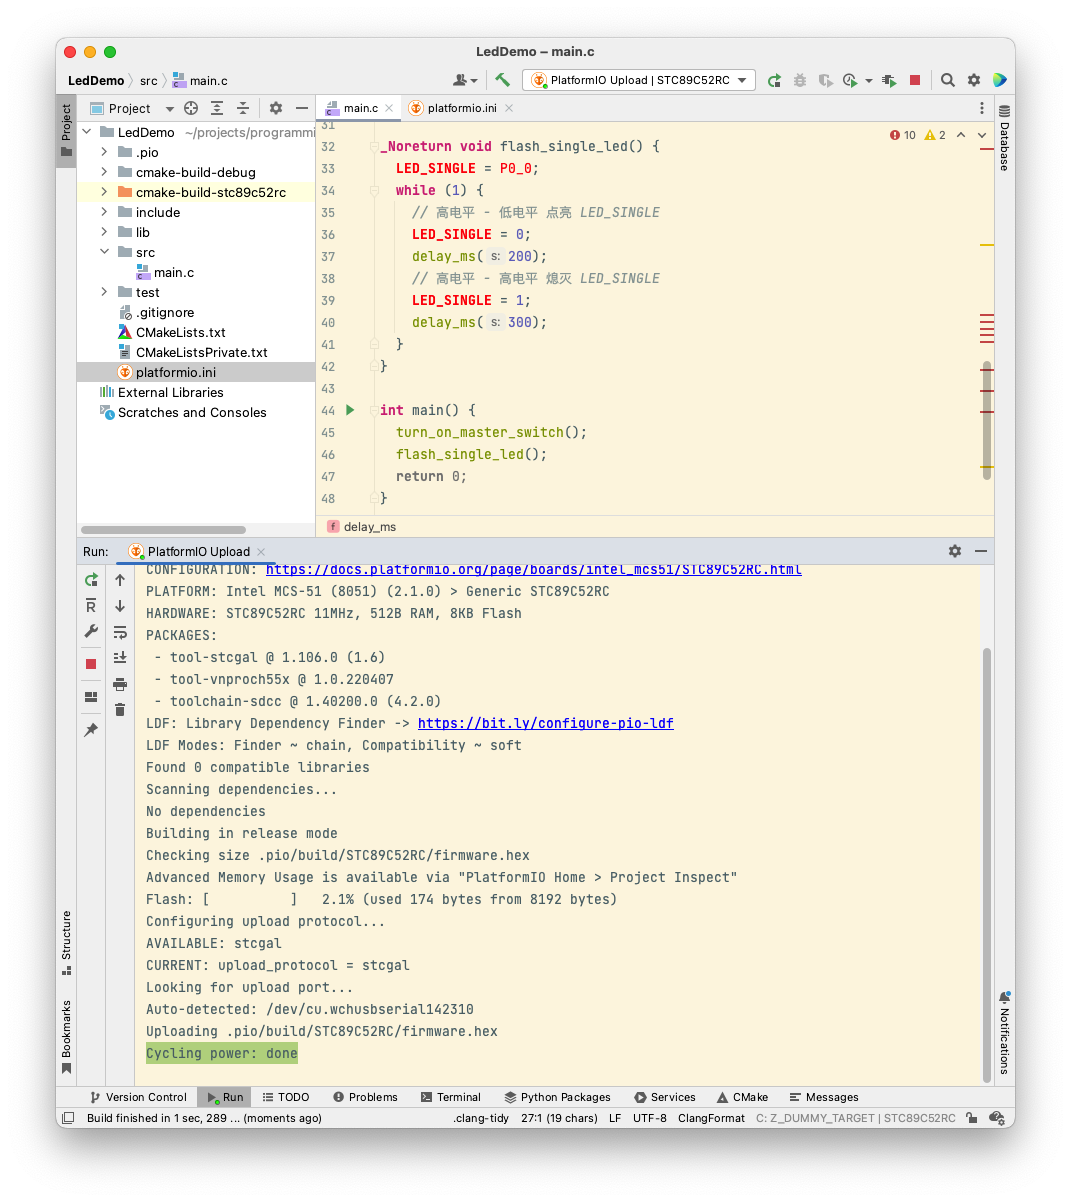Screen dimensions: 1071x1202
Task: Clear Run console with trash icon
Action: pyautogui.click(x=120, y=710)
